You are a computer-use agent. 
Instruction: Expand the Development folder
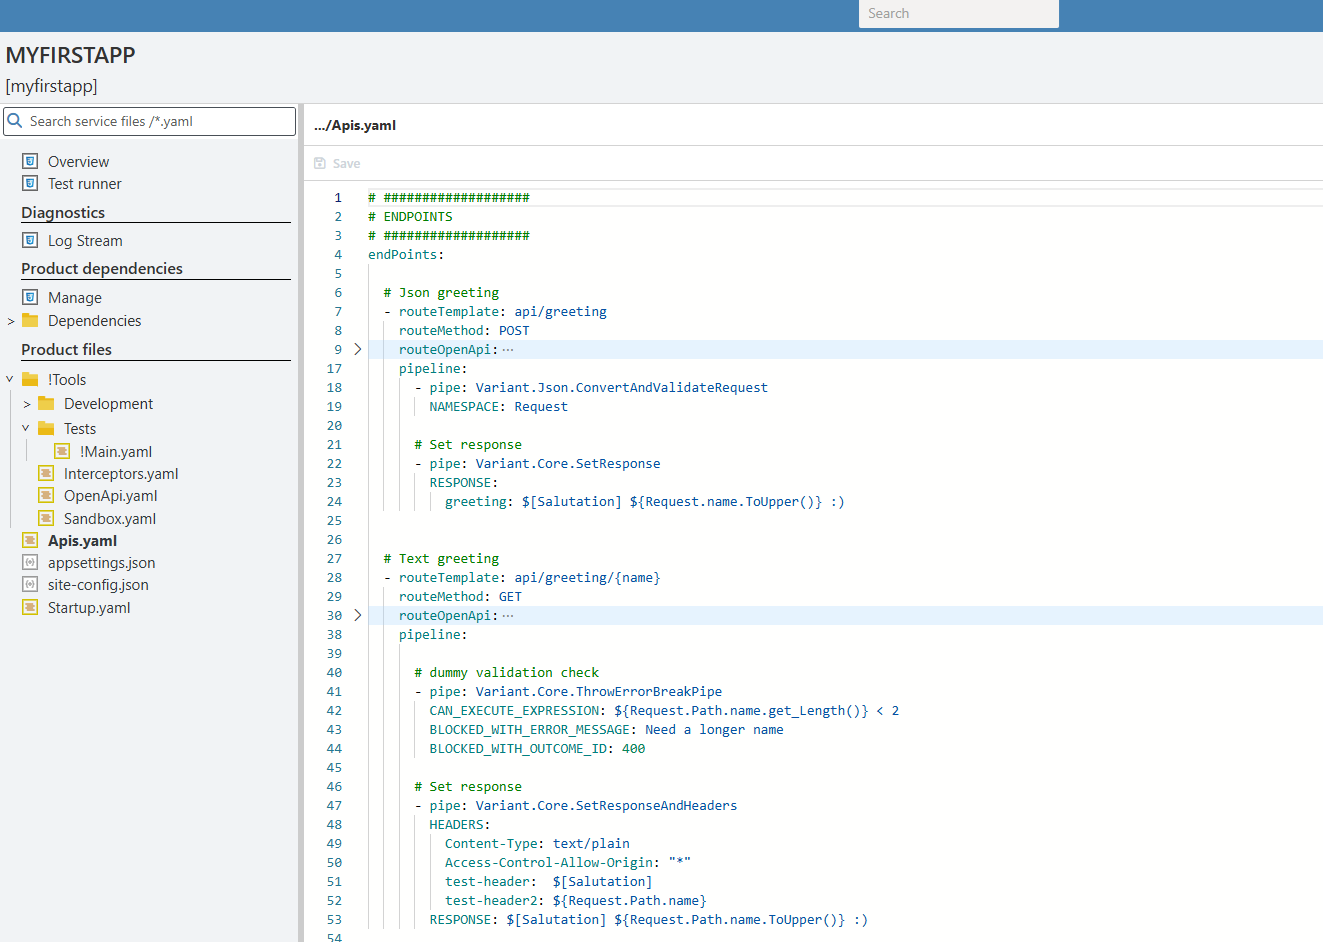pyautogui.click(x=27, y=404)
